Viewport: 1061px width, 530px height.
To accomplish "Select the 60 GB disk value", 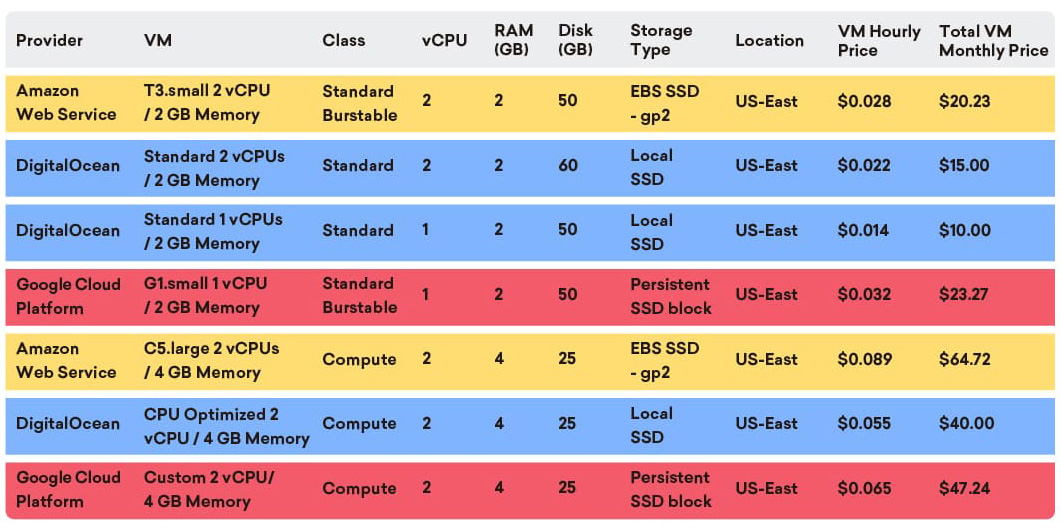I will pyautogui.click(x=568, y=165).
